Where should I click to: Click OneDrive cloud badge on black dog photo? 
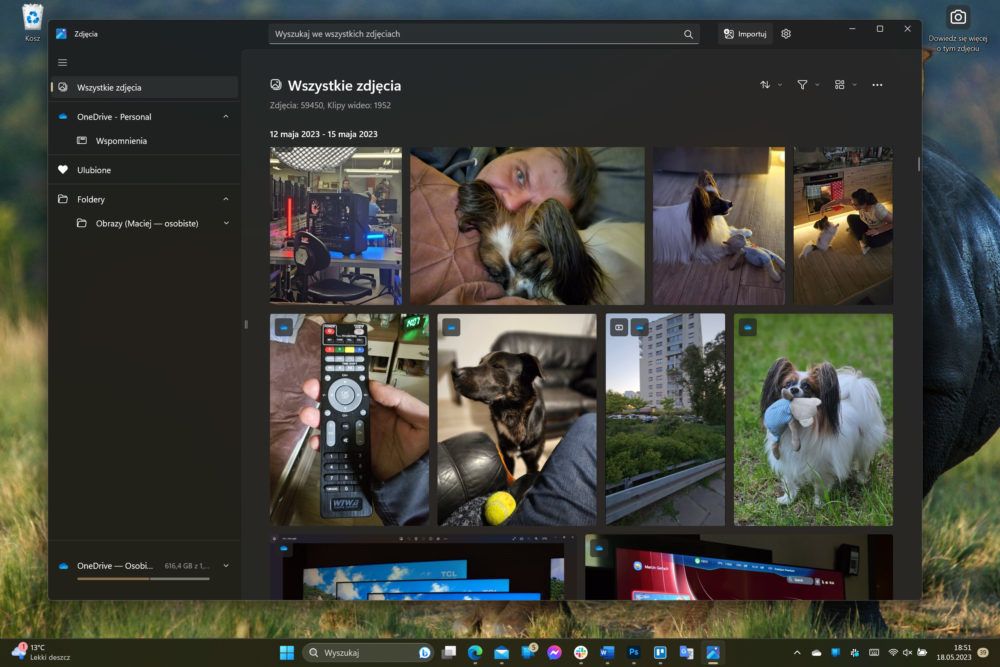(x=451, y=328)
